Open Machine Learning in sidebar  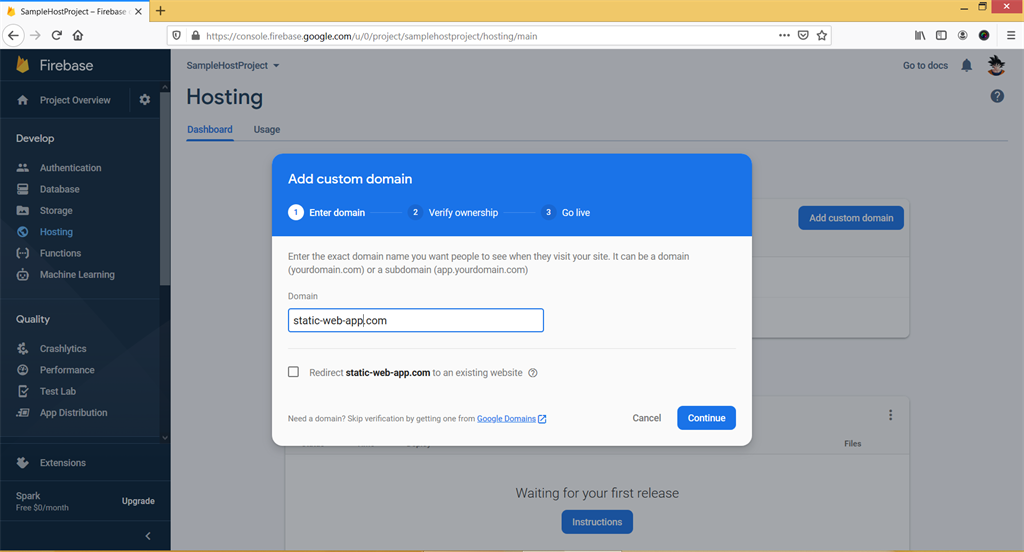pyautogui.click(x=77, y=274)
